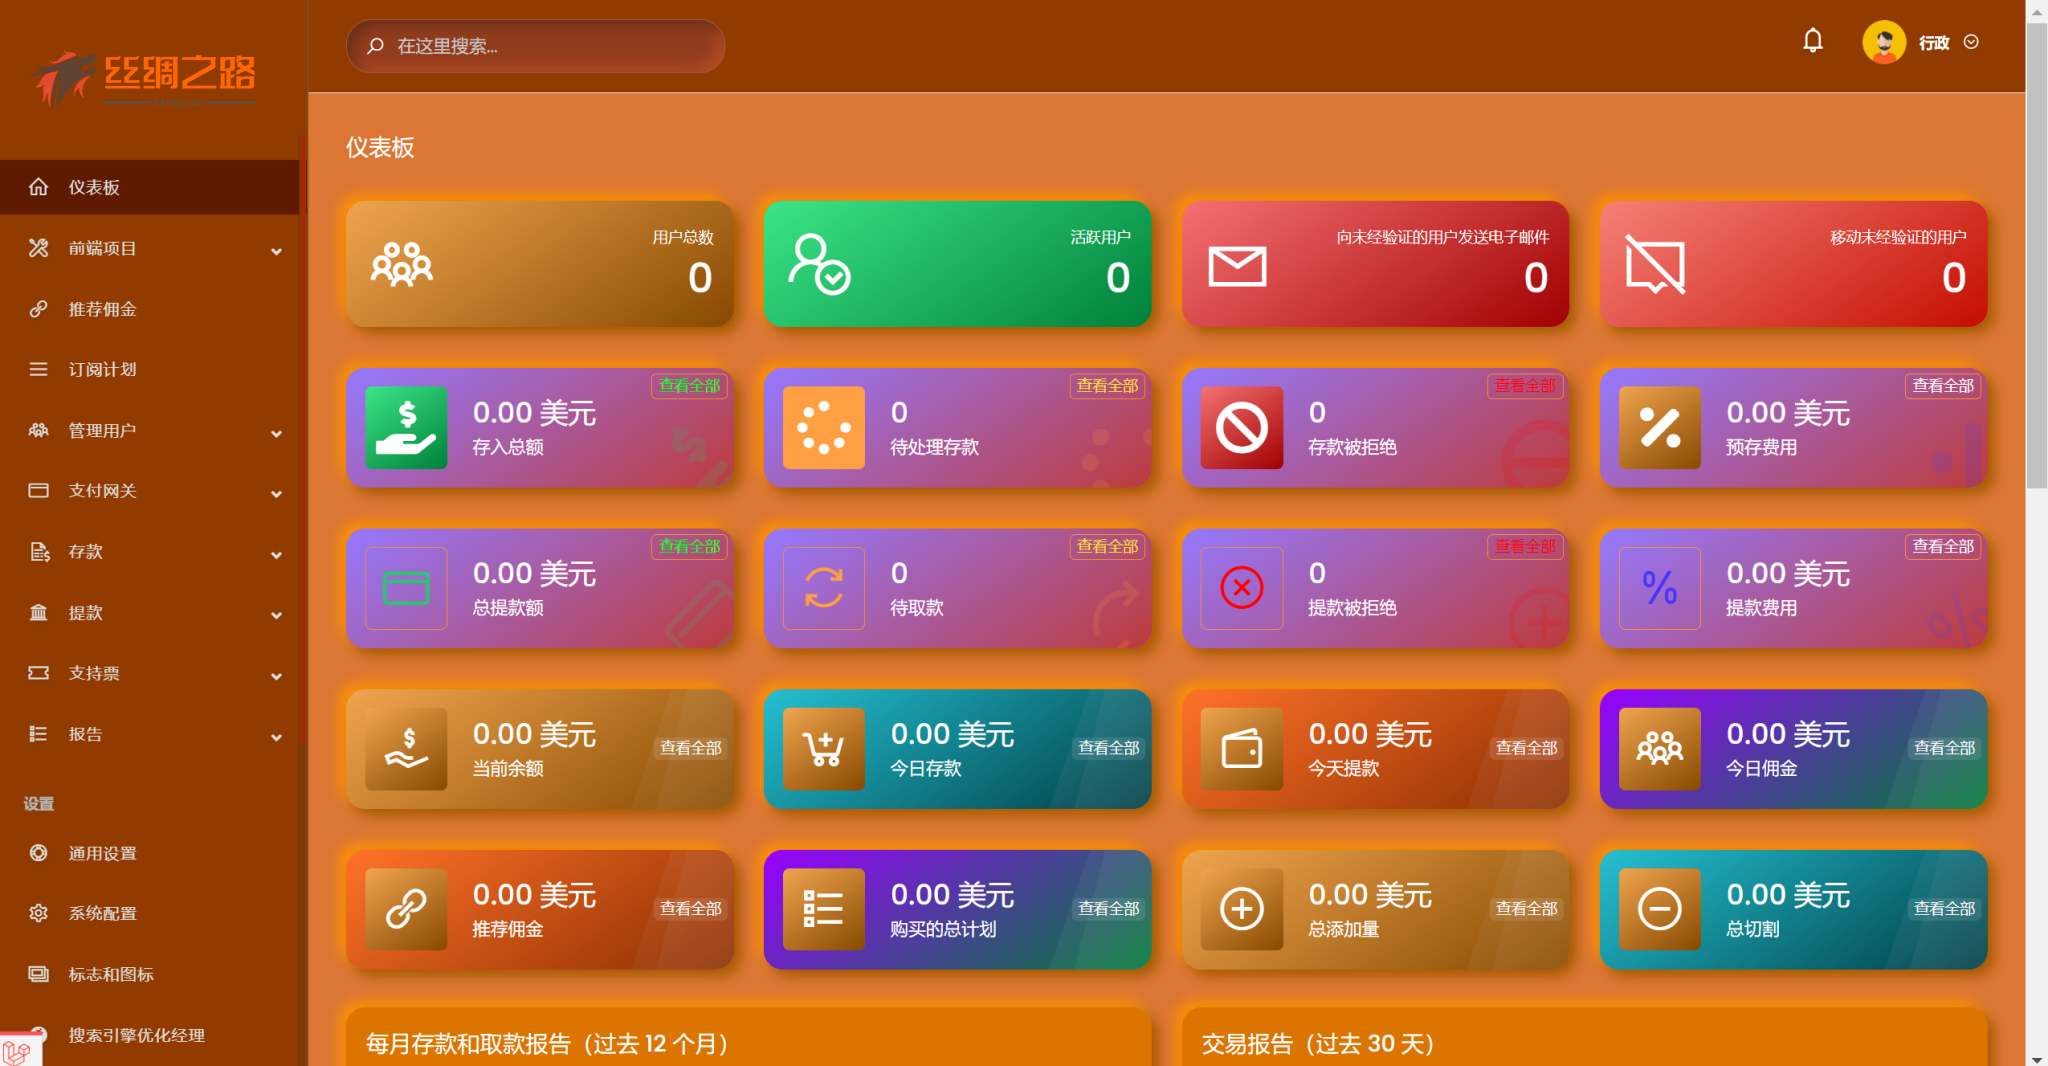Viewport: 2048px width, 1066px height.
Task: Click the 推荐佣金 card link icon
Action: point(406,909)
